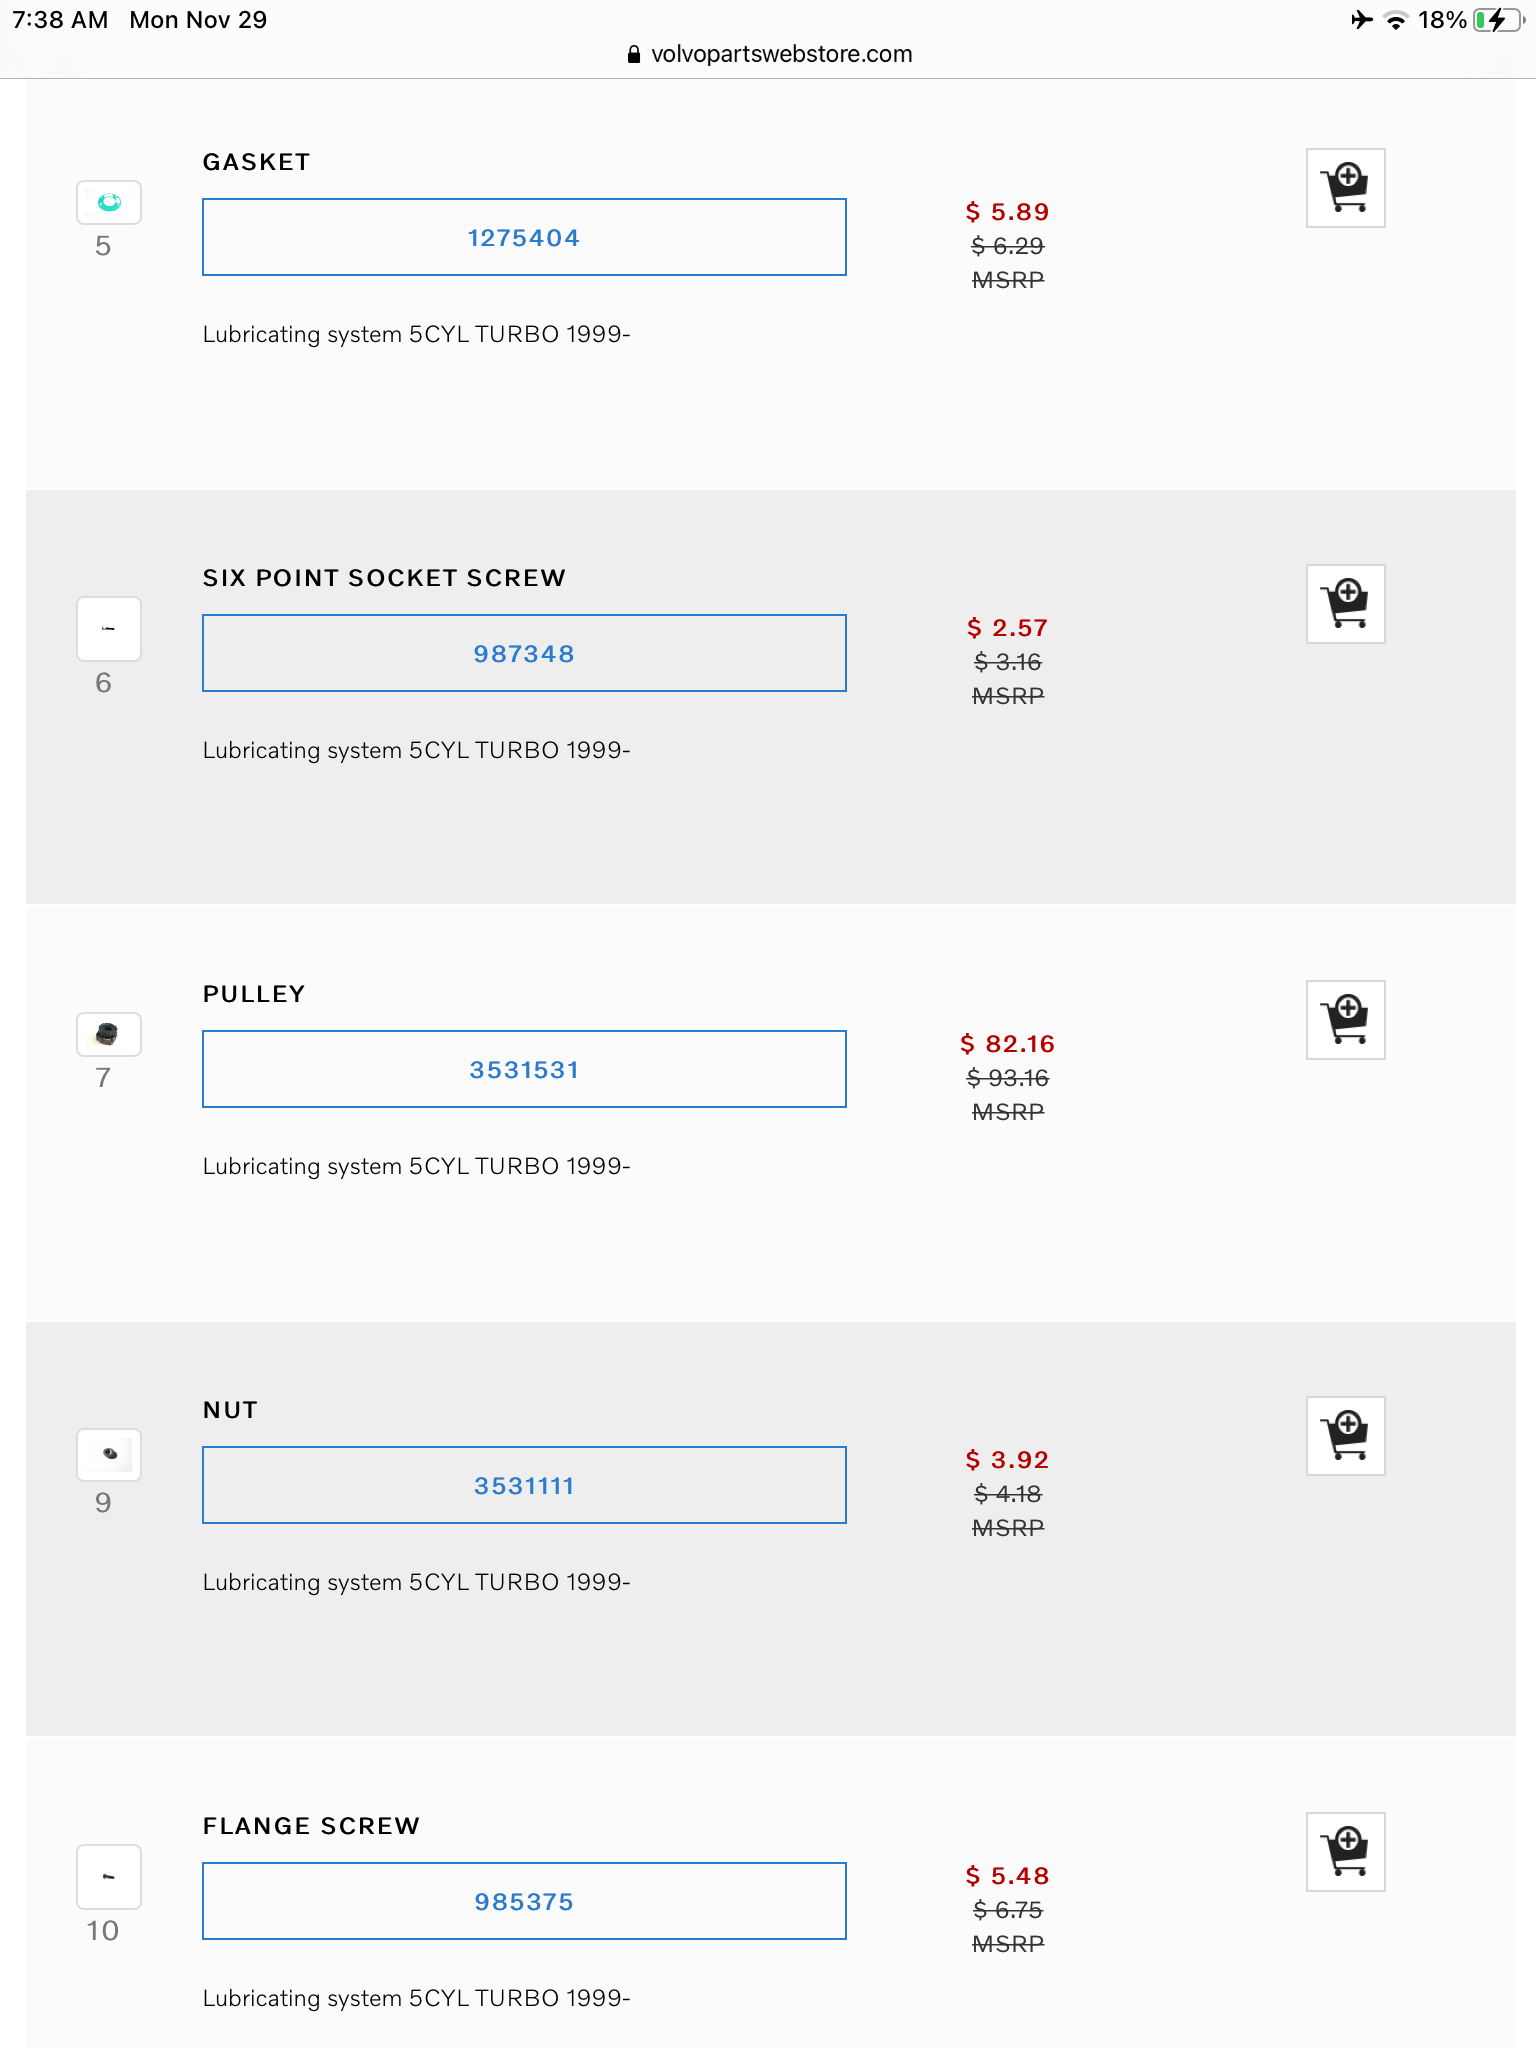Open part number 3531111

pyautogui.click(x=524, y=1486)
